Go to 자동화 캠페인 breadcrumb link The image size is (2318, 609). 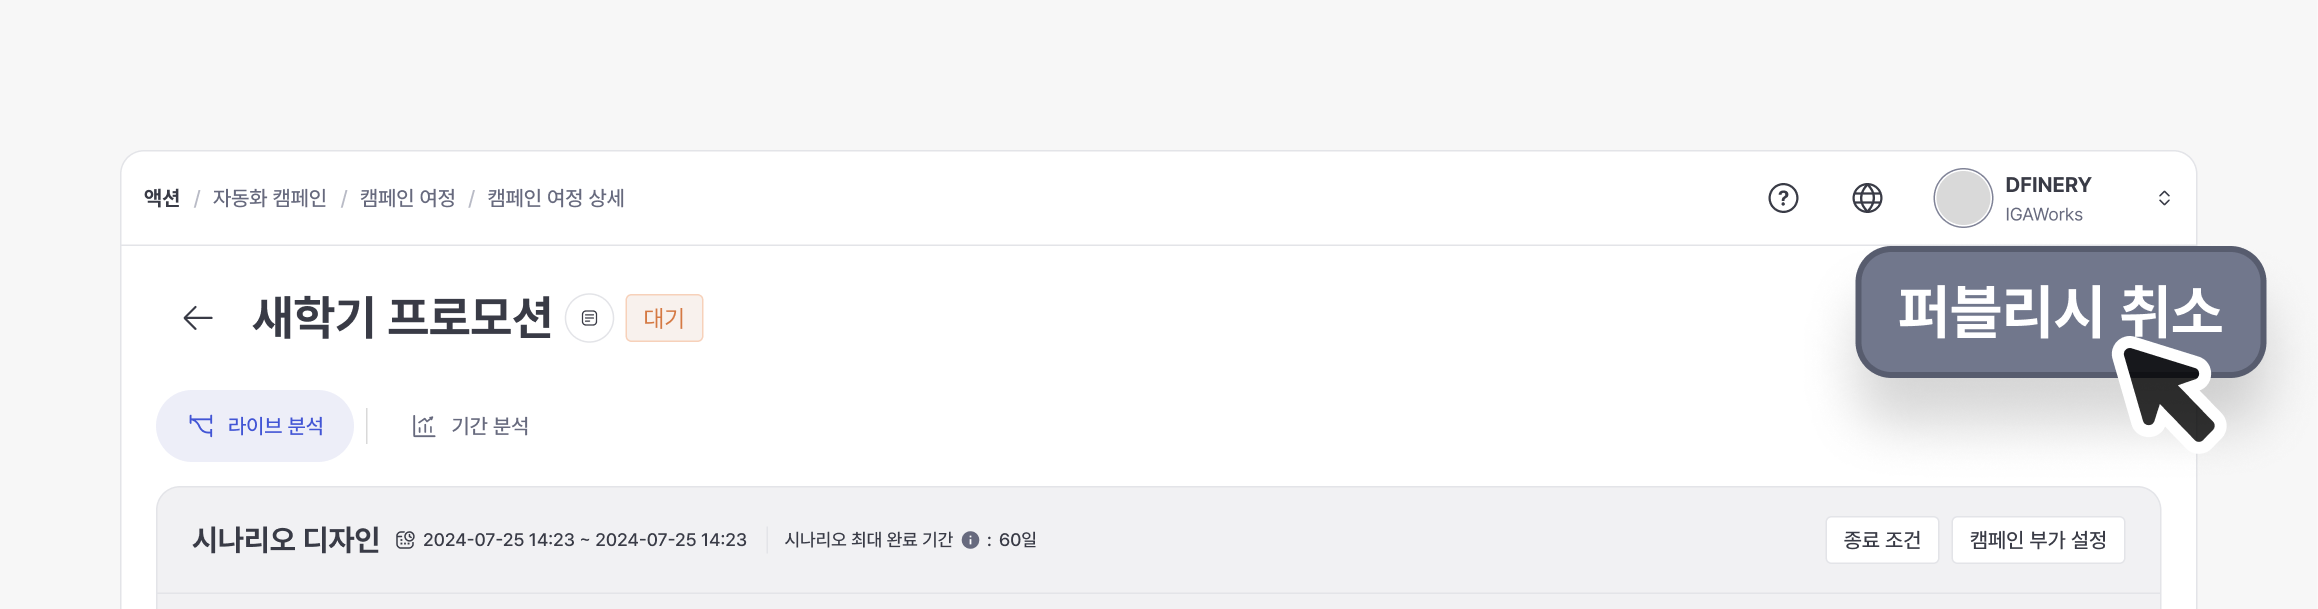point(269,198)
